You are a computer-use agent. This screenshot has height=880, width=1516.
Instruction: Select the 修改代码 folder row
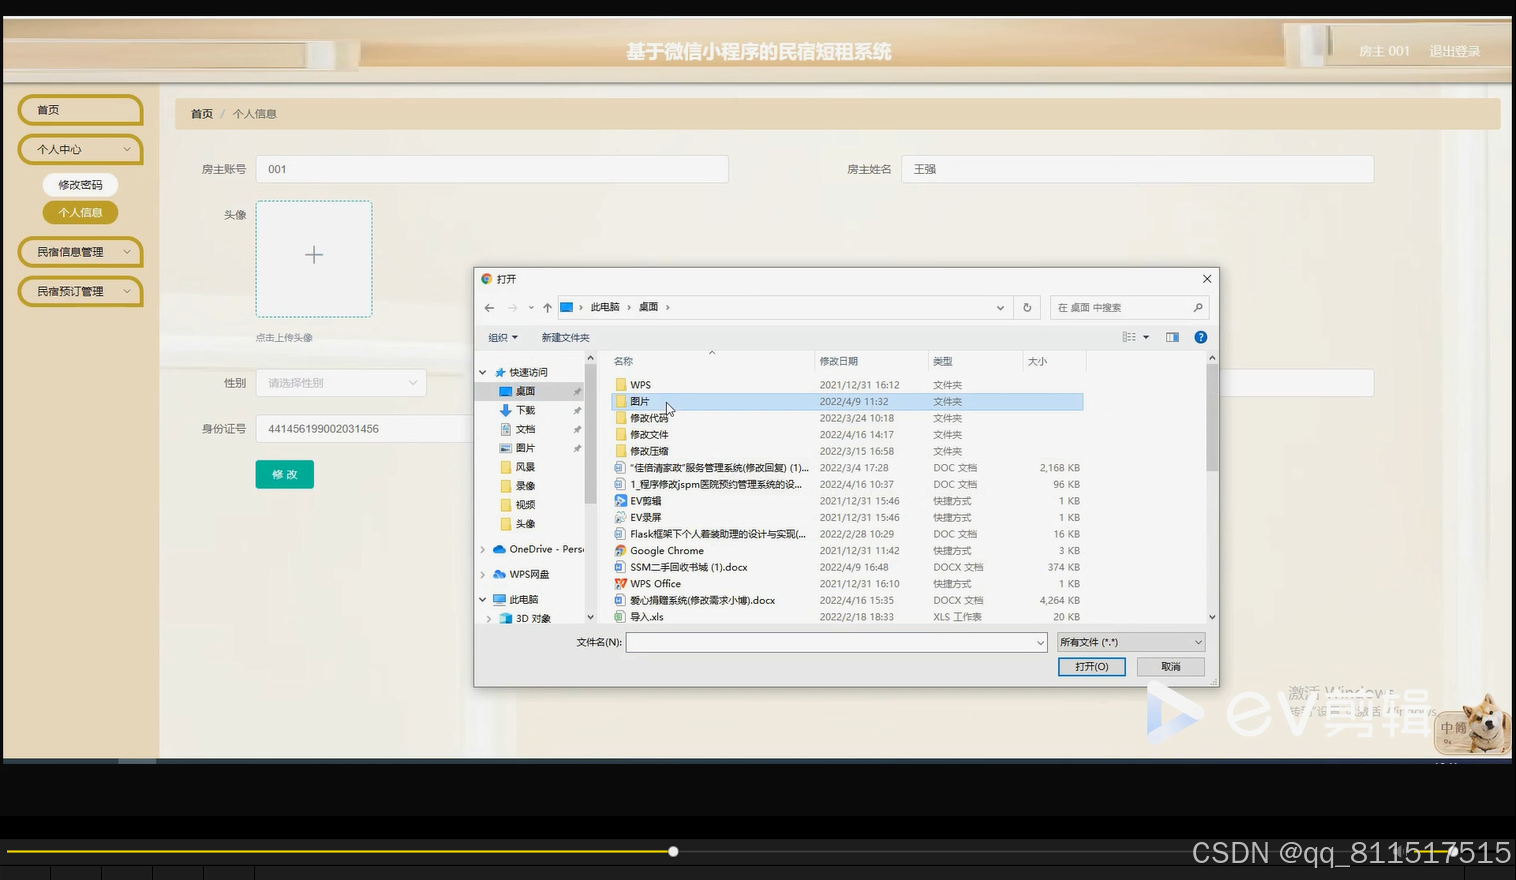(x=847, y=418)
